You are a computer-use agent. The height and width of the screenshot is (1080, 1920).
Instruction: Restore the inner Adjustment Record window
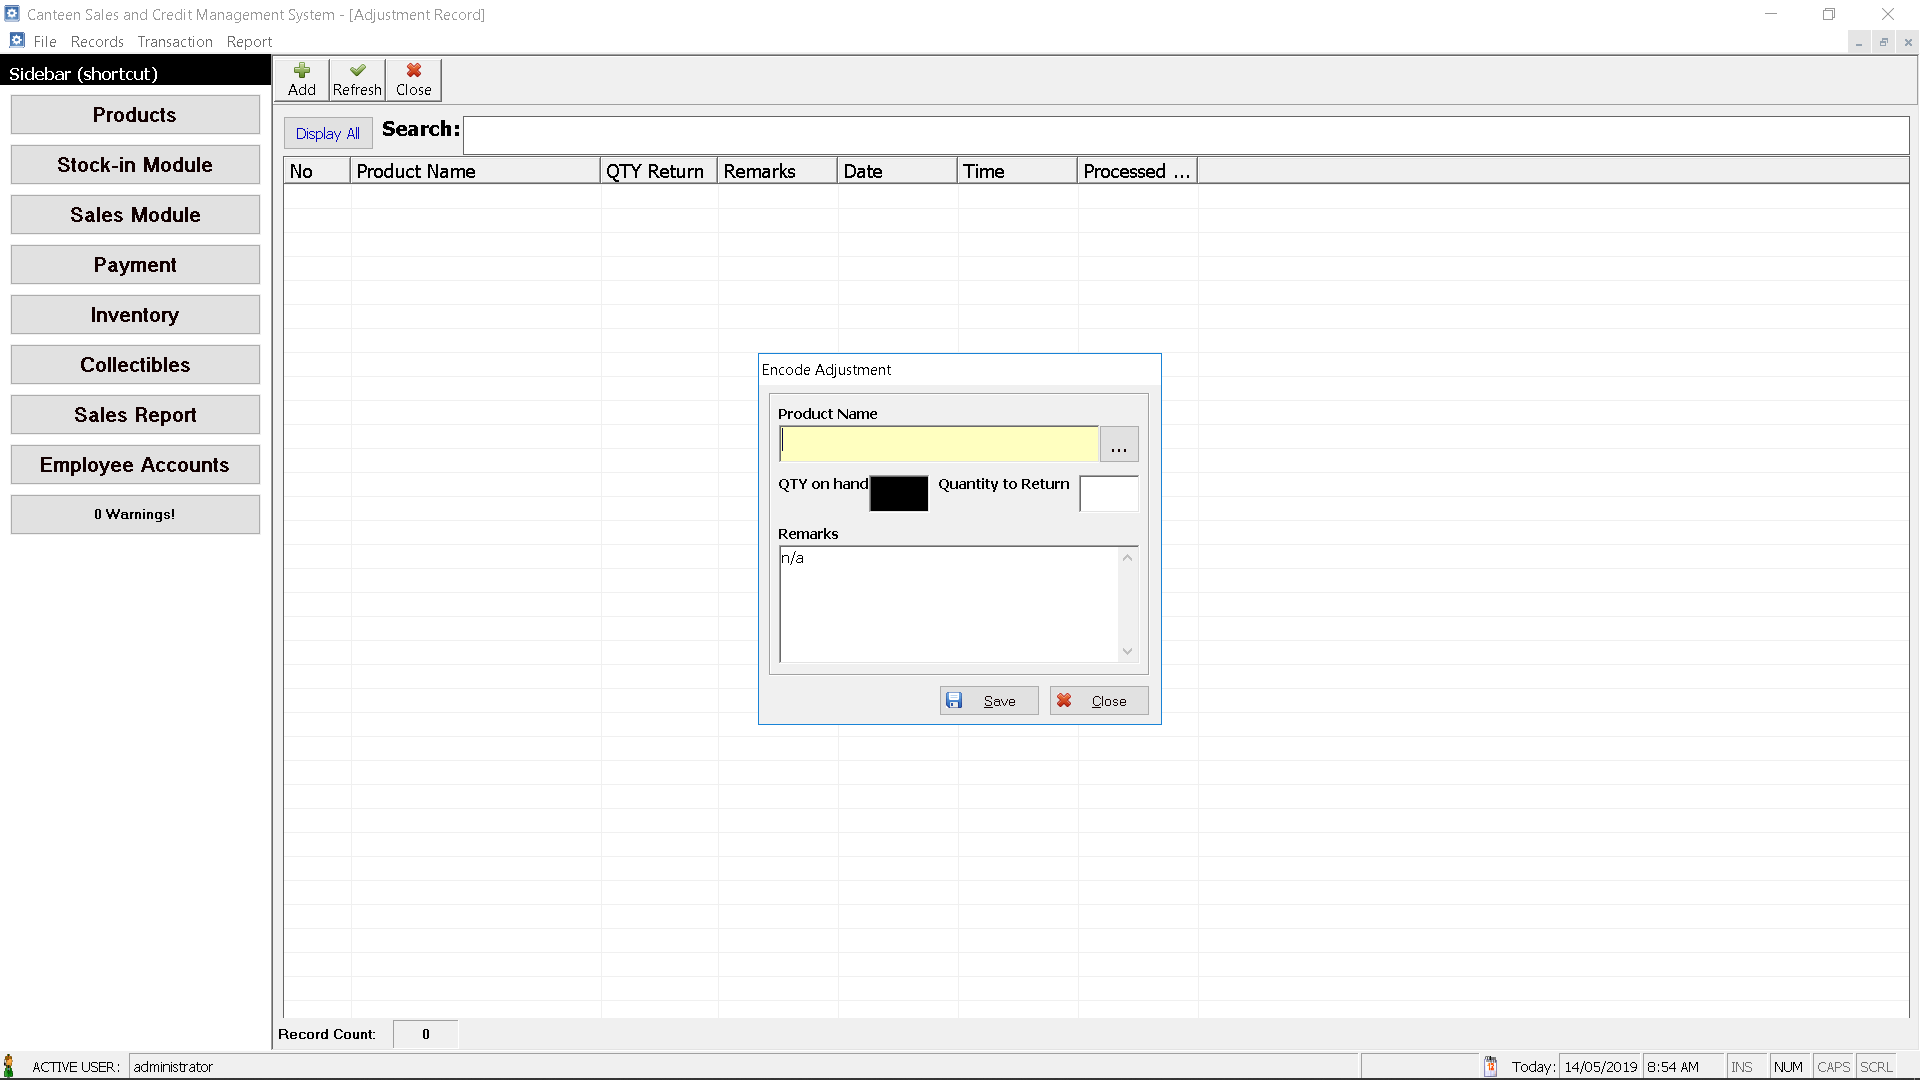pyautogui.click(x=1884, y=42)
